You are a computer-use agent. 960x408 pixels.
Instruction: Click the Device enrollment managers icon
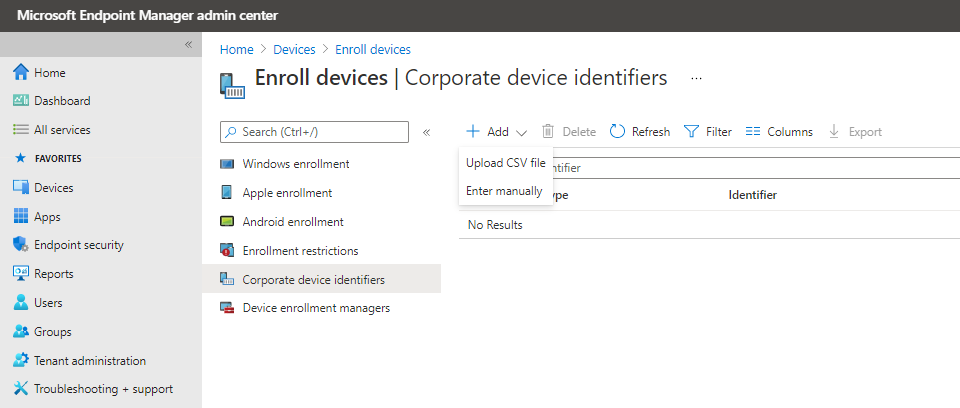point(227,308)
